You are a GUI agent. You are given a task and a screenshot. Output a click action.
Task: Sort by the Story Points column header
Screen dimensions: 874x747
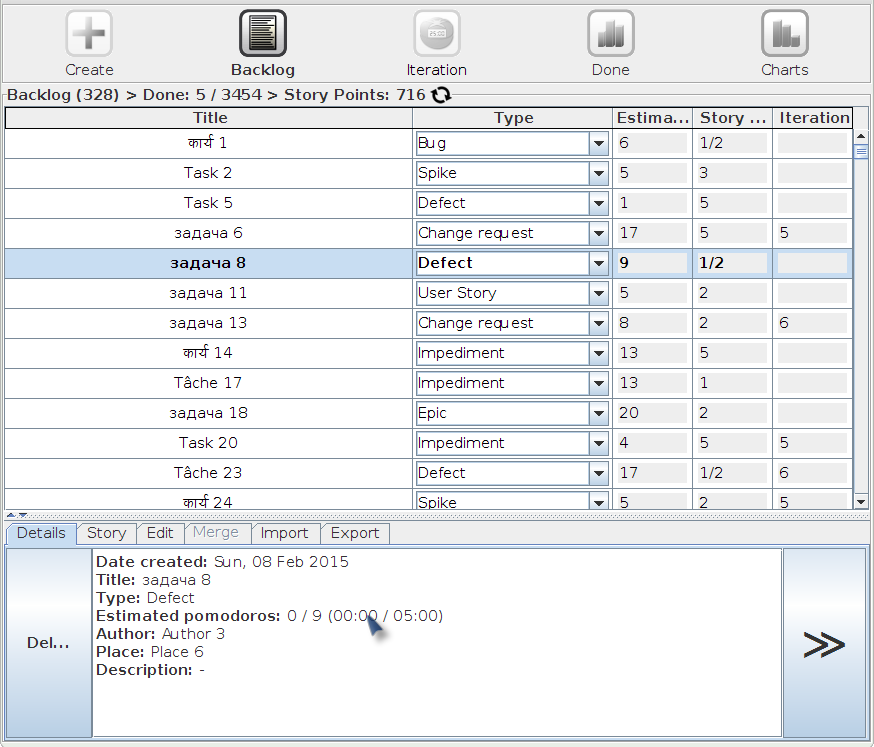tap(732, 118)
